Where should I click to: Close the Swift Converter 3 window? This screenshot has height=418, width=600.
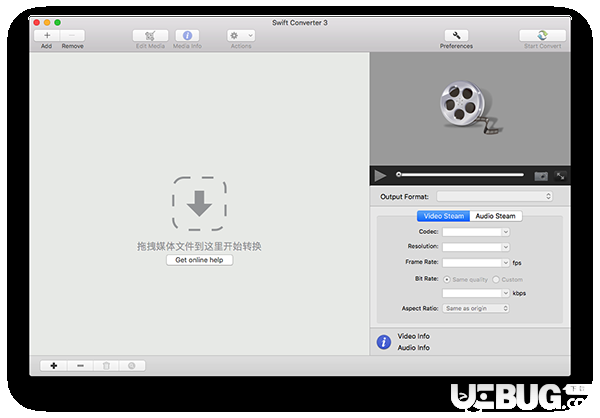(x=37, y=23)
